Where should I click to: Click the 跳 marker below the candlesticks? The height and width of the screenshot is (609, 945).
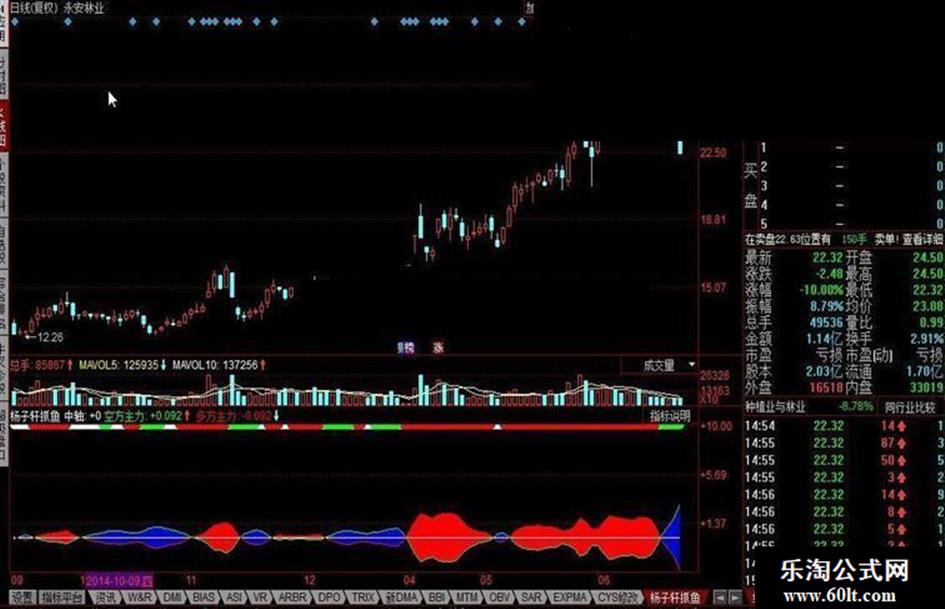tap(407, 348)
